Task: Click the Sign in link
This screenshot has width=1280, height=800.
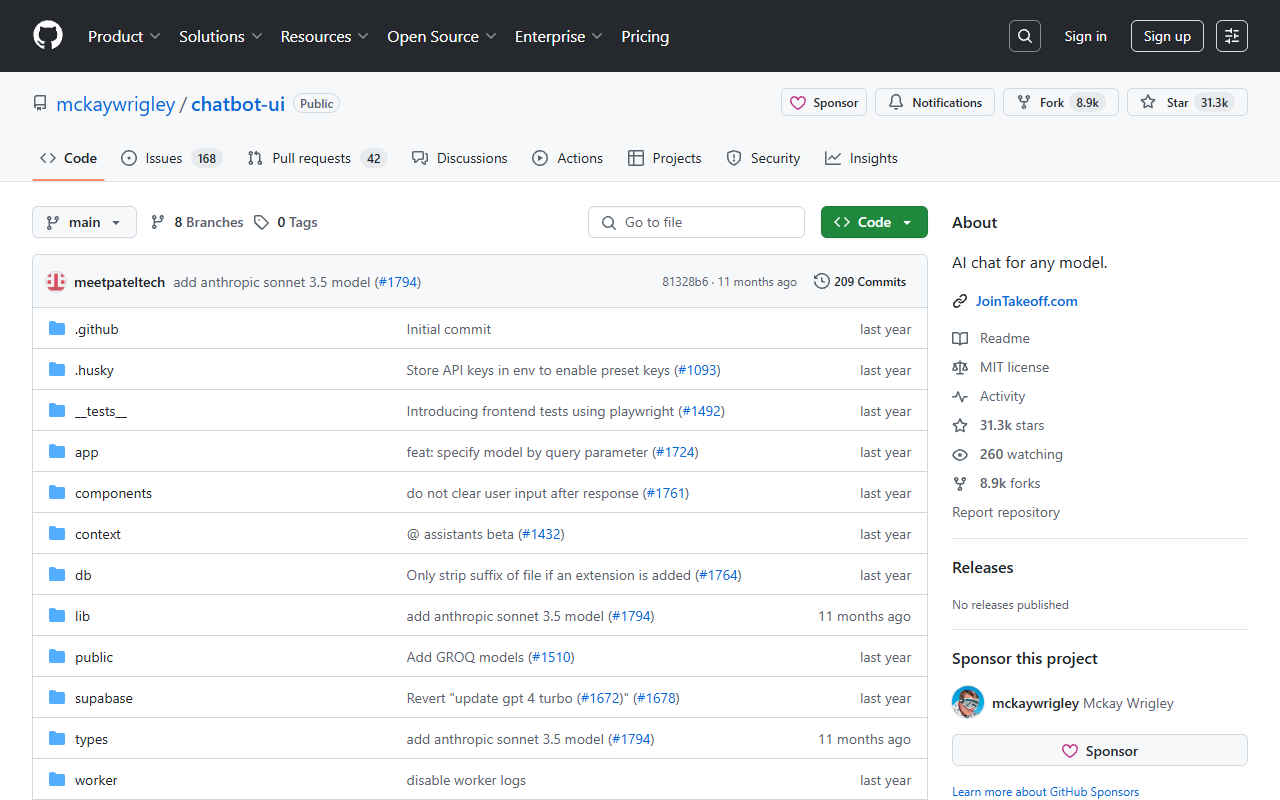Action: (1085, 36)
